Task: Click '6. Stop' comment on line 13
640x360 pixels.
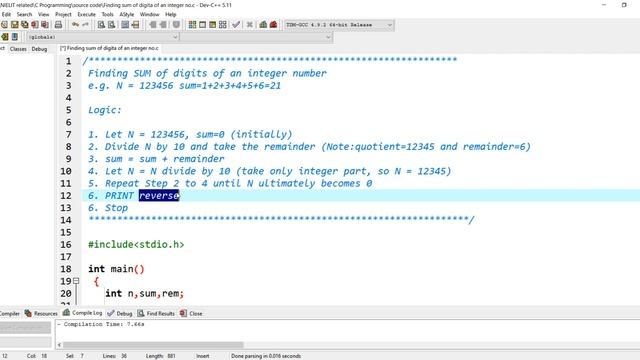Action: [108, 208]
